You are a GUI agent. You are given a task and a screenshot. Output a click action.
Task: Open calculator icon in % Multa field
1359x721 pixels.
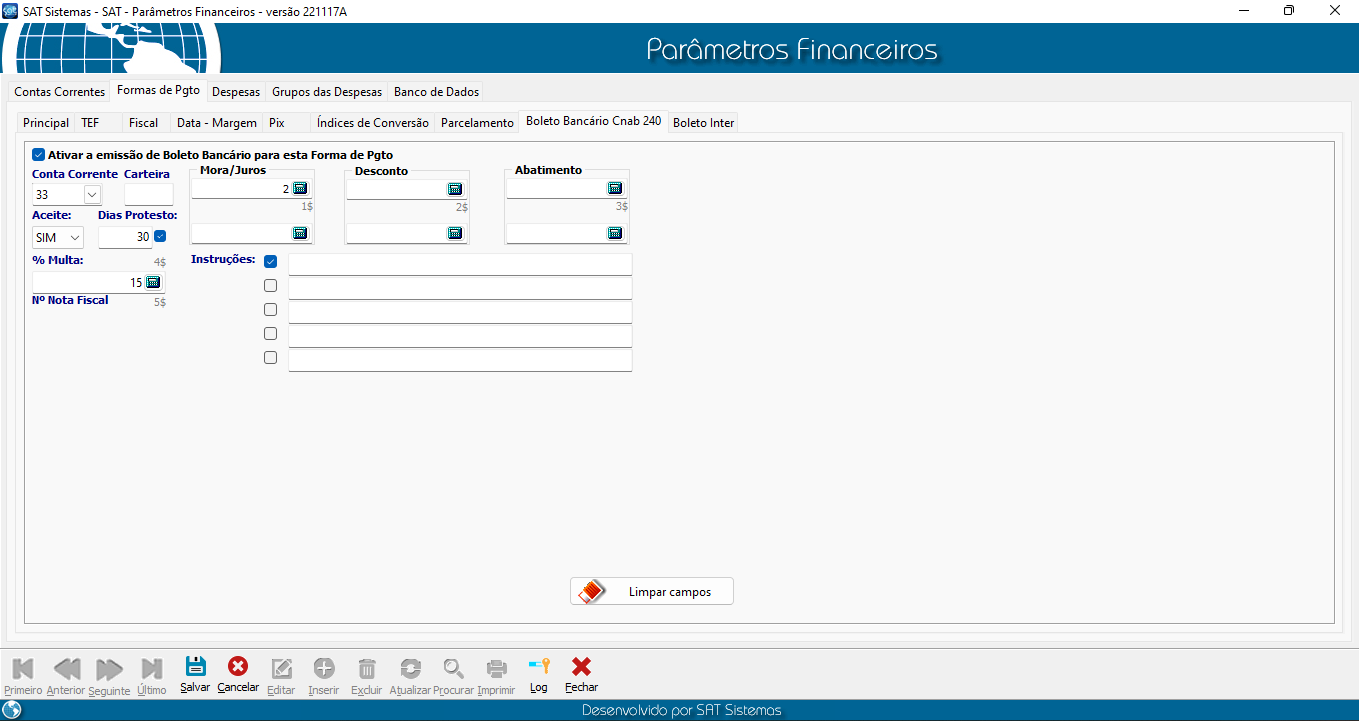coord(153,282)
